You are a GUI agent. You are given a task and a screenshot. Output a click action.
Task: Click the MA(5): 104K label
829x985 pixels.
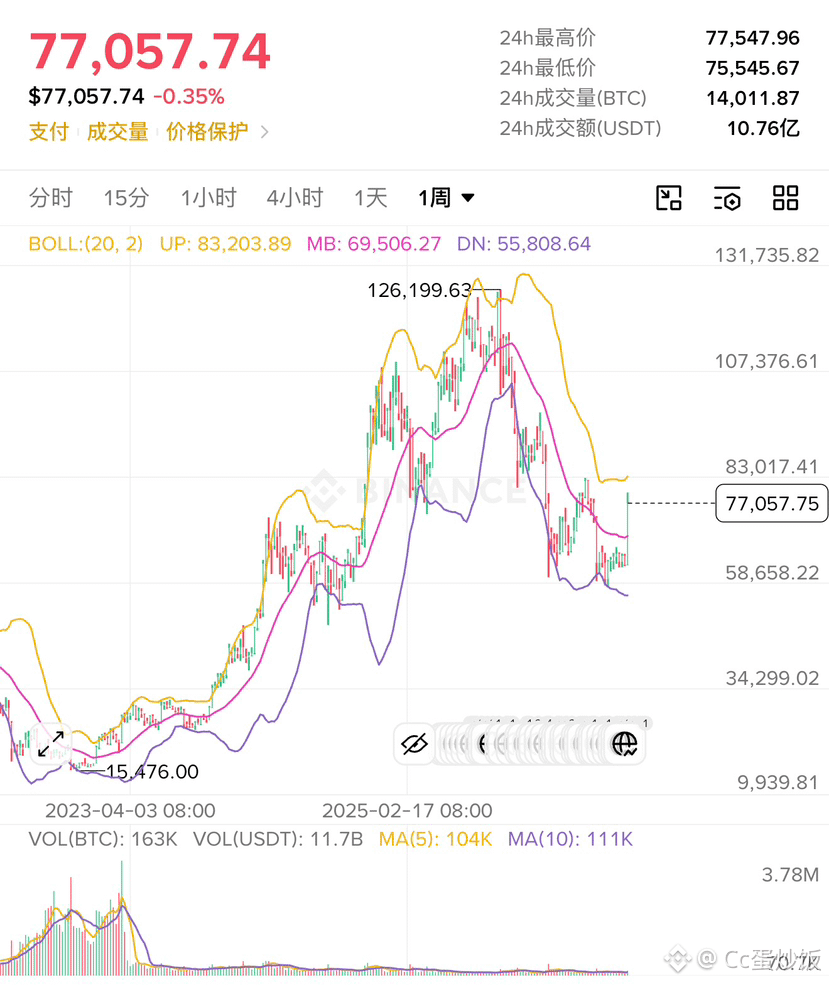coord(435,839)
